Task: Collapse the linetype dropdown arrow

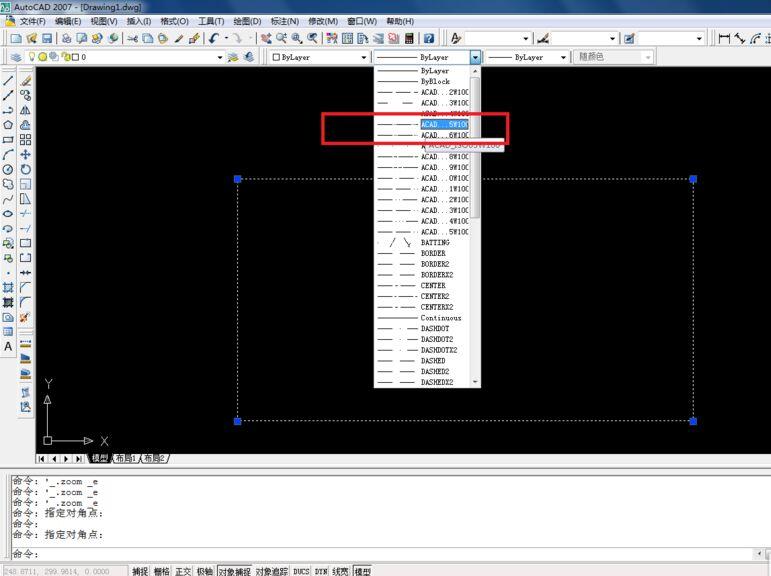Action: [475, 58]
